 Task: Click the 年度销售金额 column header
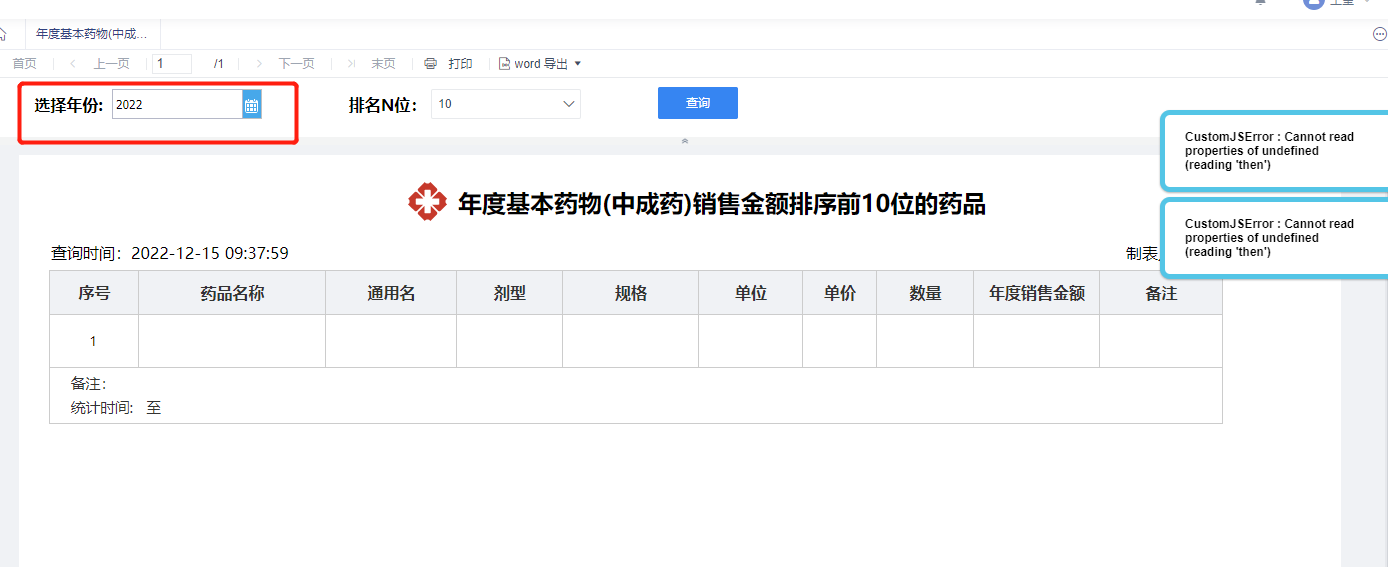pos(1037,293)
